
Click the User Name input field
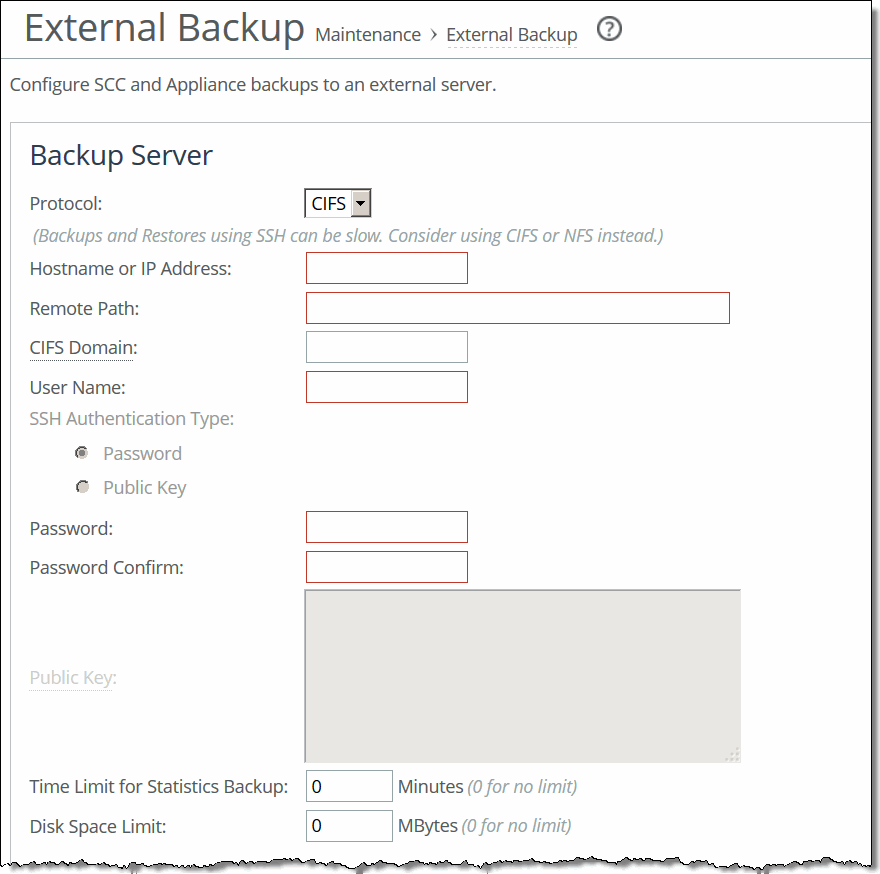tap(386, 386)
